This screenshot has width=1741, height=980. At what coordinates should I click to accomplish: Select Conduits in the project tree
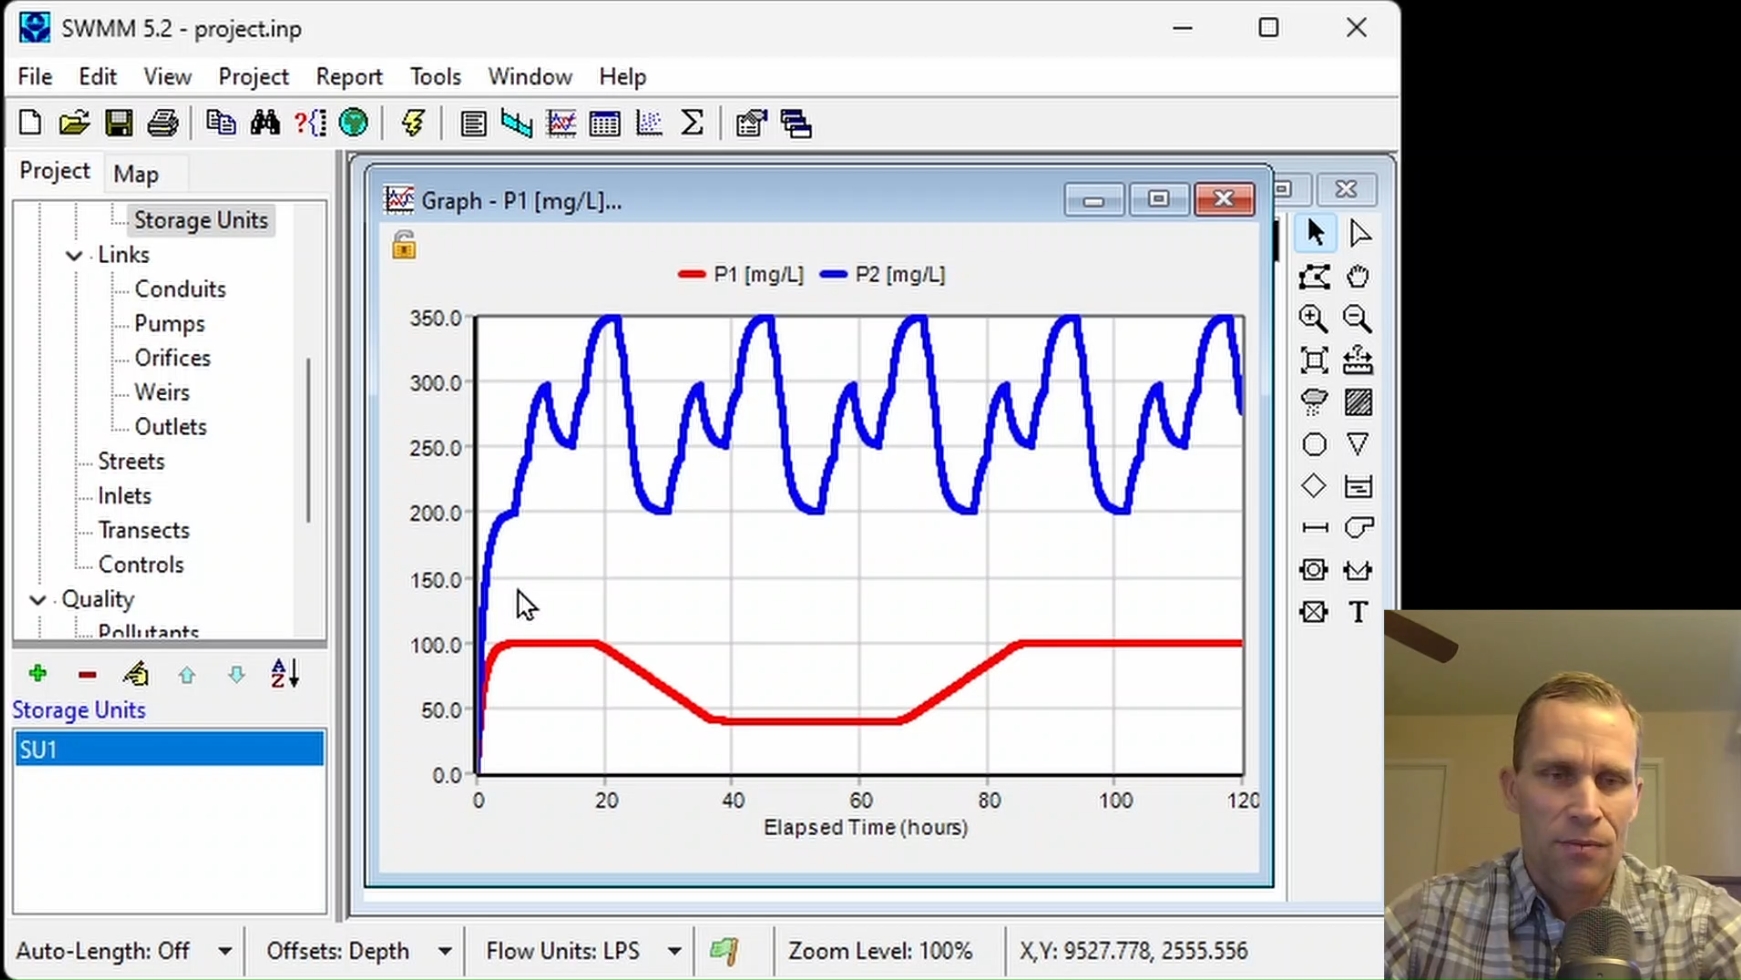point(180,289)
